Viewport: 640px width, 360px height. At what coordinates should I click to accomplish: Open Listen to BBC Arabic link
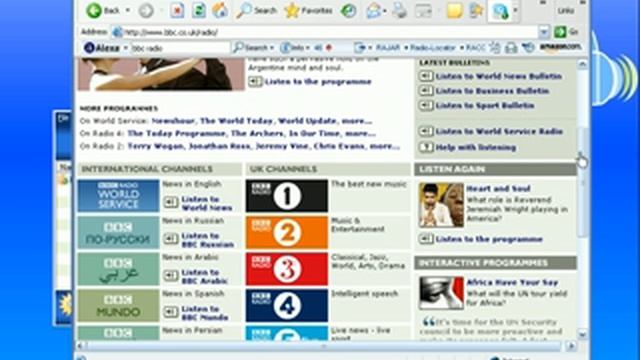click(204, 277)
